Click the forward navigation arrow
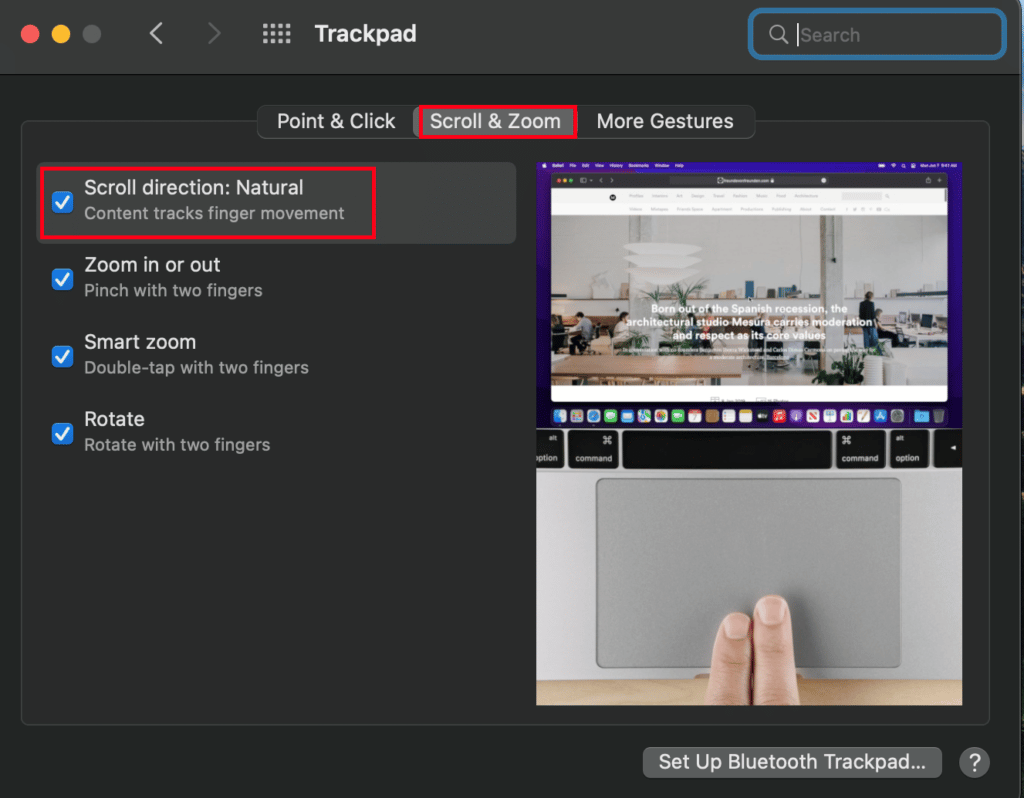1024x798 pixels. [214, 32]
